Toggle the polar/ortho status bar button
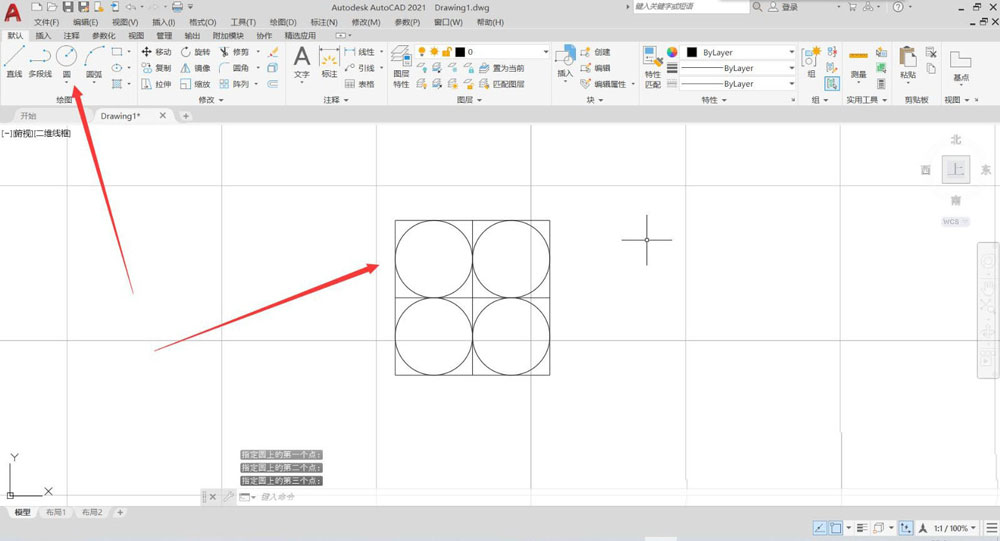The width and height of the screenshot is (1000, 541). click(820, 528)
